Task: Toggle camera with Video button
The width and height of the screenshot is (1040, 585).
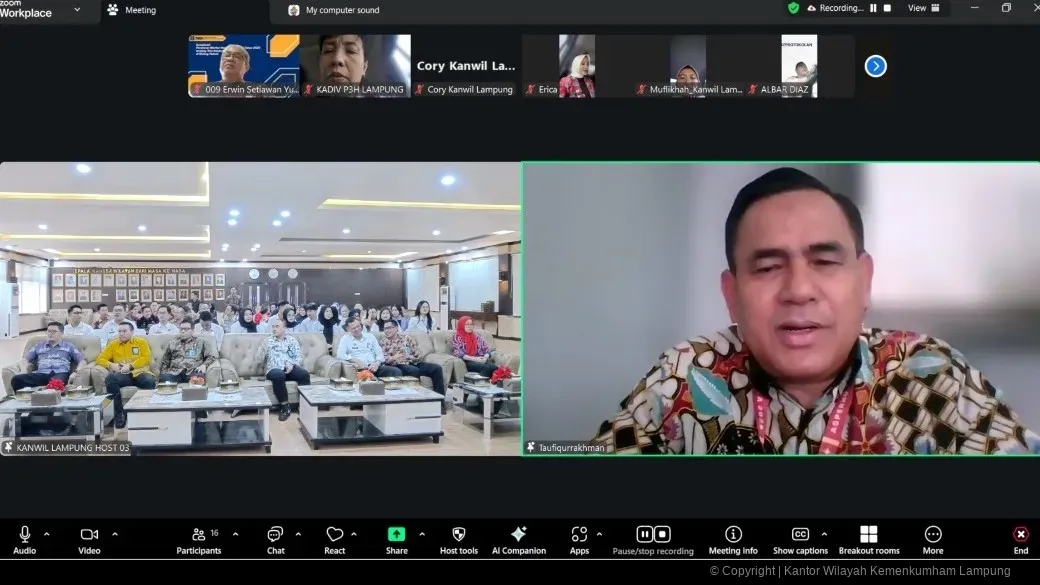Action: 89,535
